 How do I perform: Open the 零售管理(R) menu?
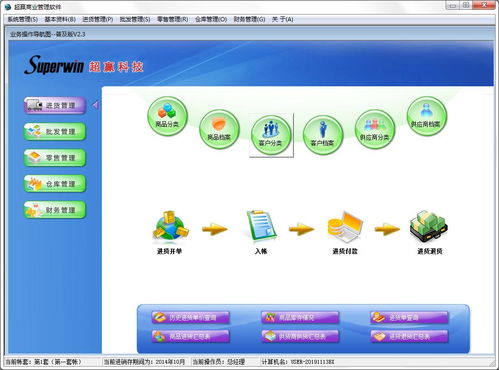[173, 19]
